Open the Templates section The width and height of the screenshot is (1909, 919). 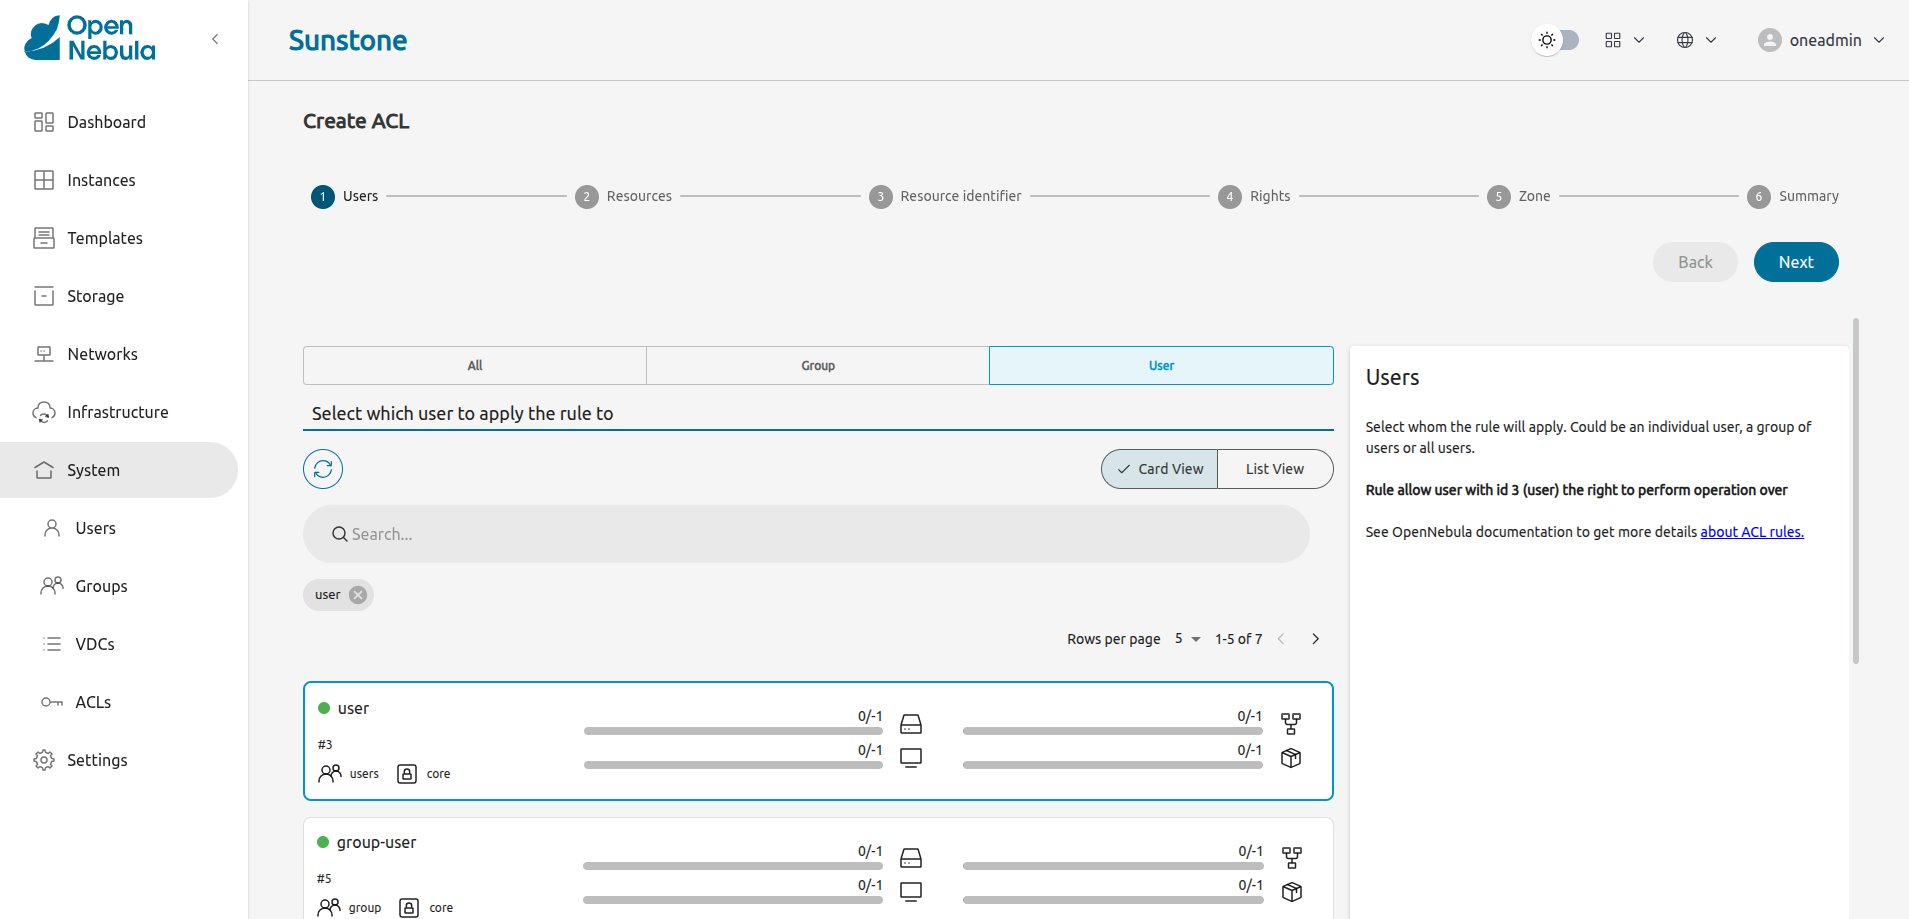[x=104, y=238]
